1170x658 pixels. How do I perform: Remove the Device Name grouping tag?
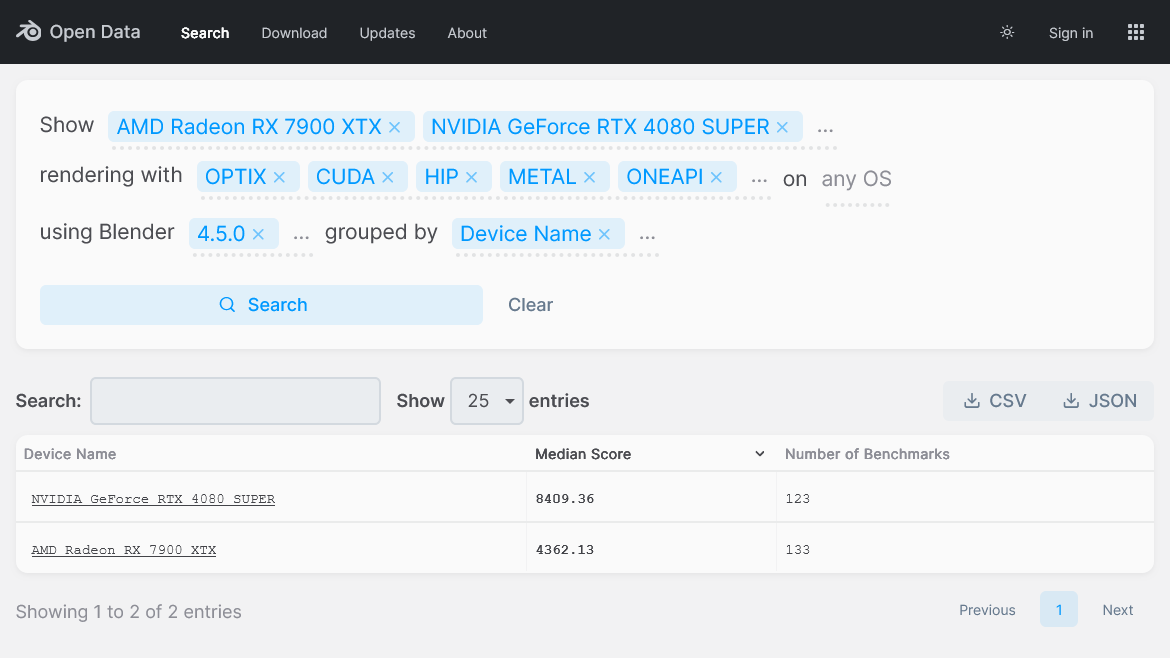tap(604, 234)
